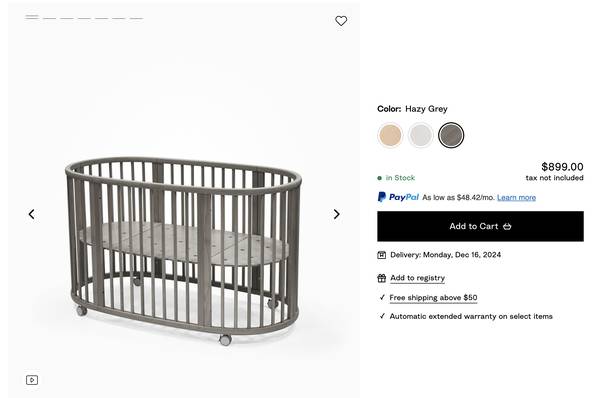Play the product video from bottom-left icon
Image resolution: width=600 pixels, height=398 pixels.
tap(32, 380)
